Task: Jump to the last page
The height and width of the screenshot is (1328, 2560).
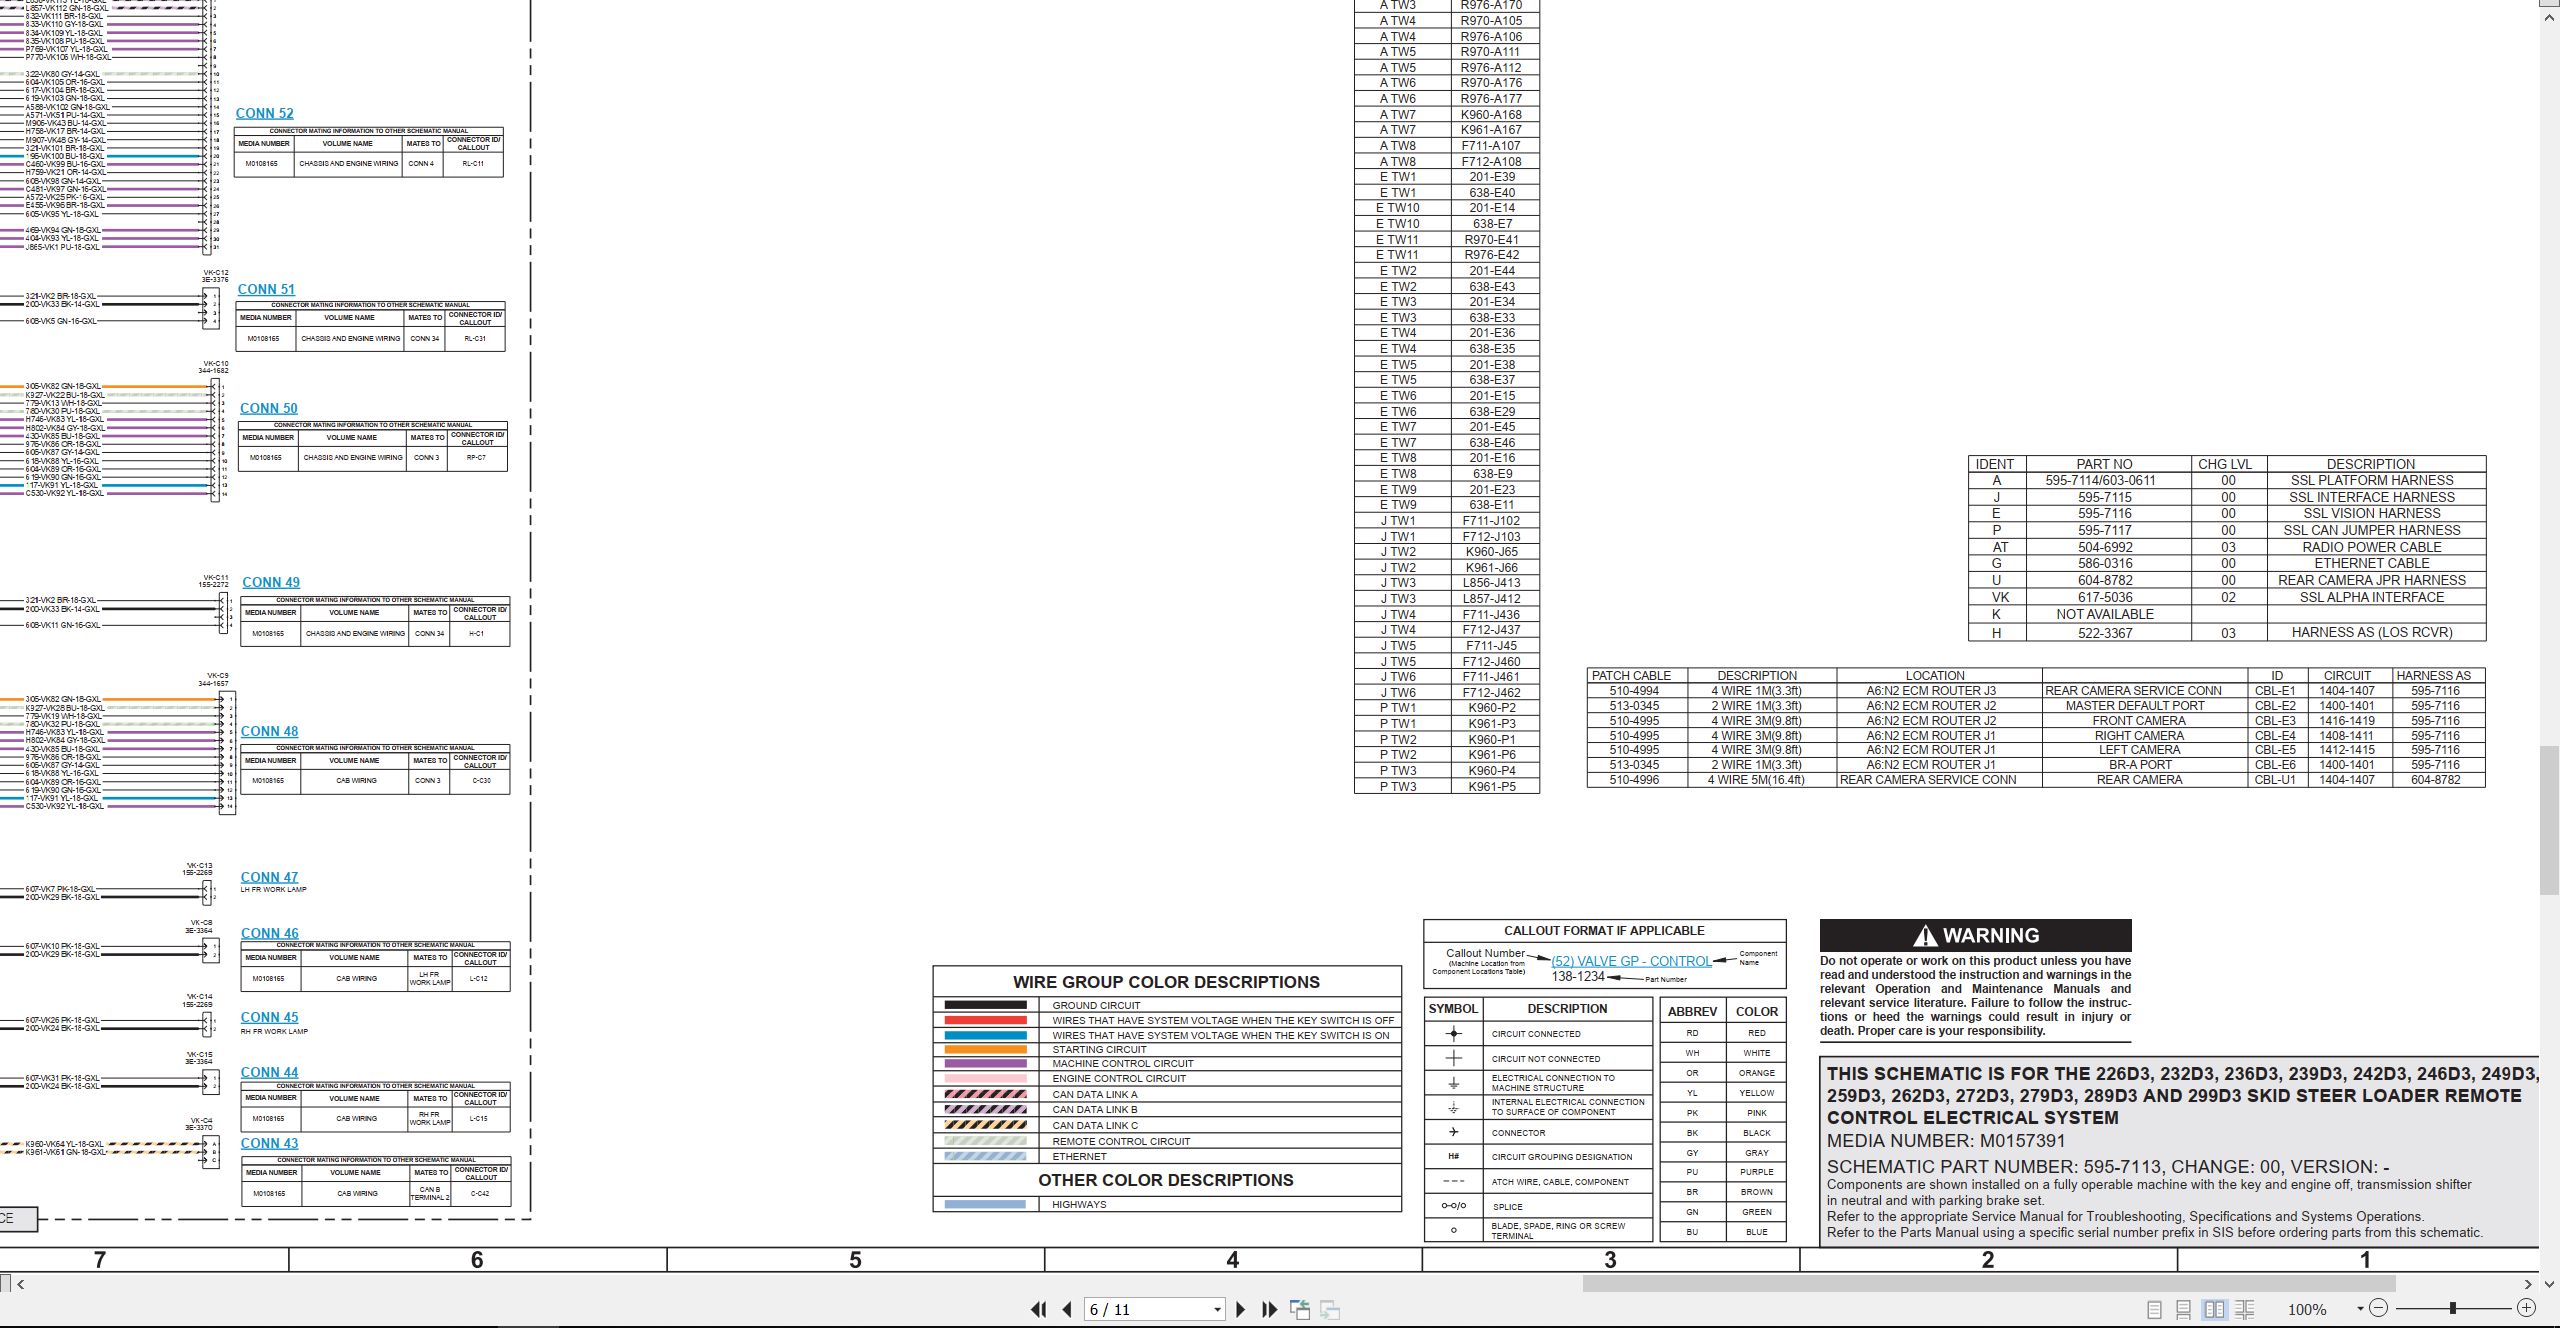Action: coord(1270,1309)
